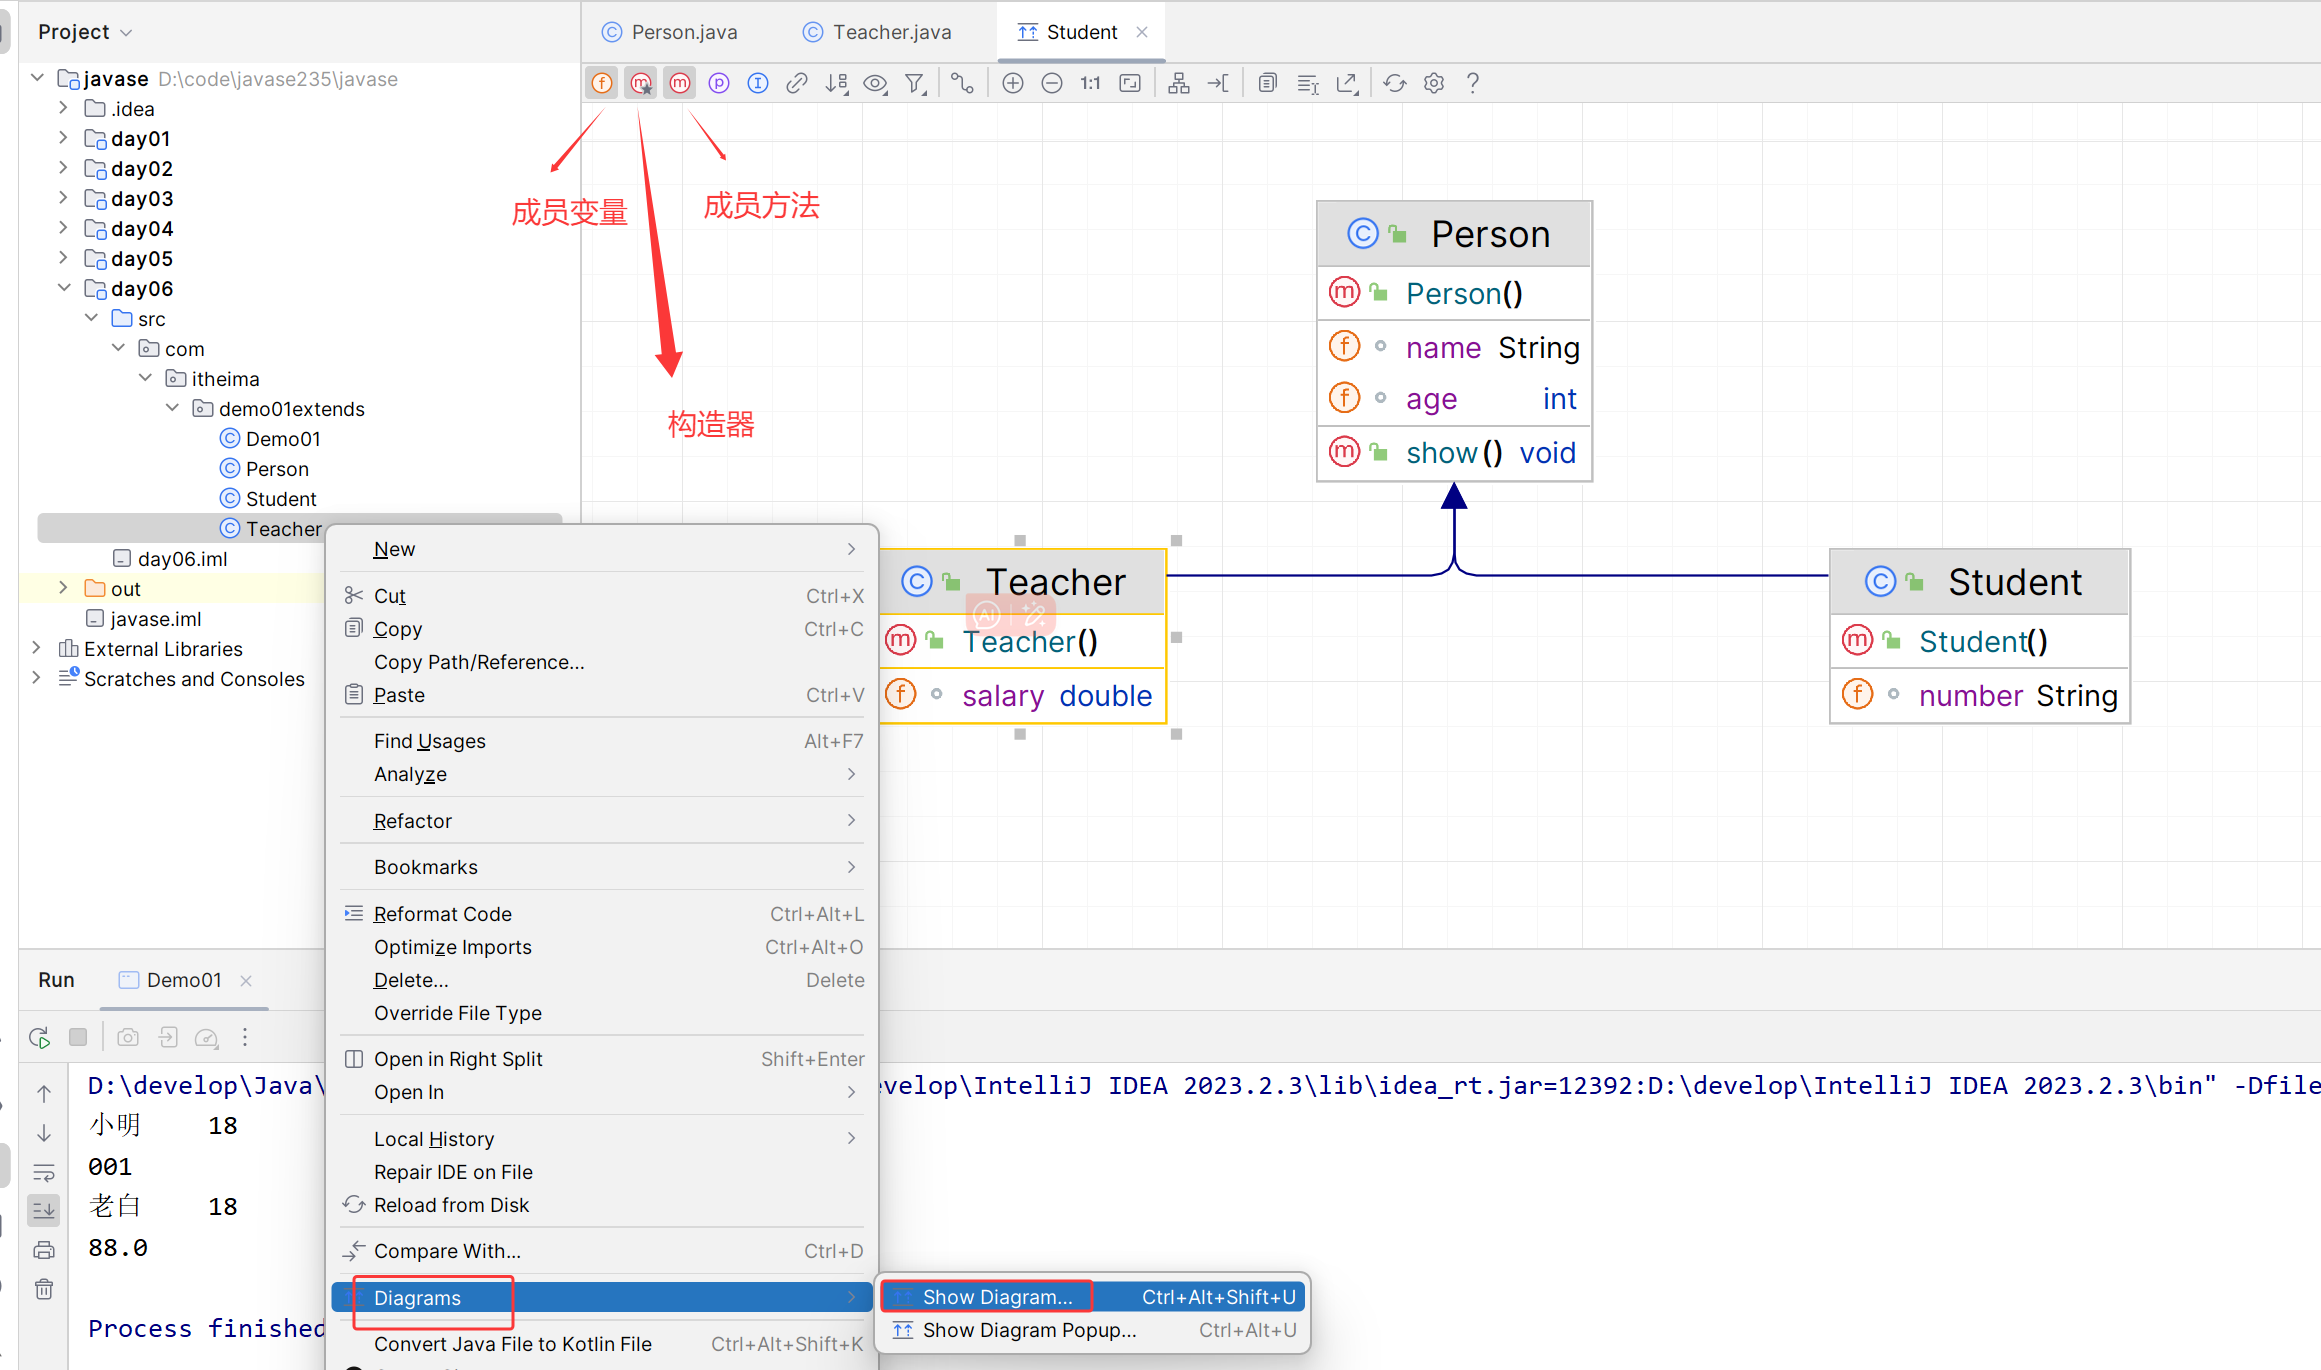The width and height of the screenshot is (2321, 1370).
Task: Open the Project view dropdown
Action: (85, 32)
